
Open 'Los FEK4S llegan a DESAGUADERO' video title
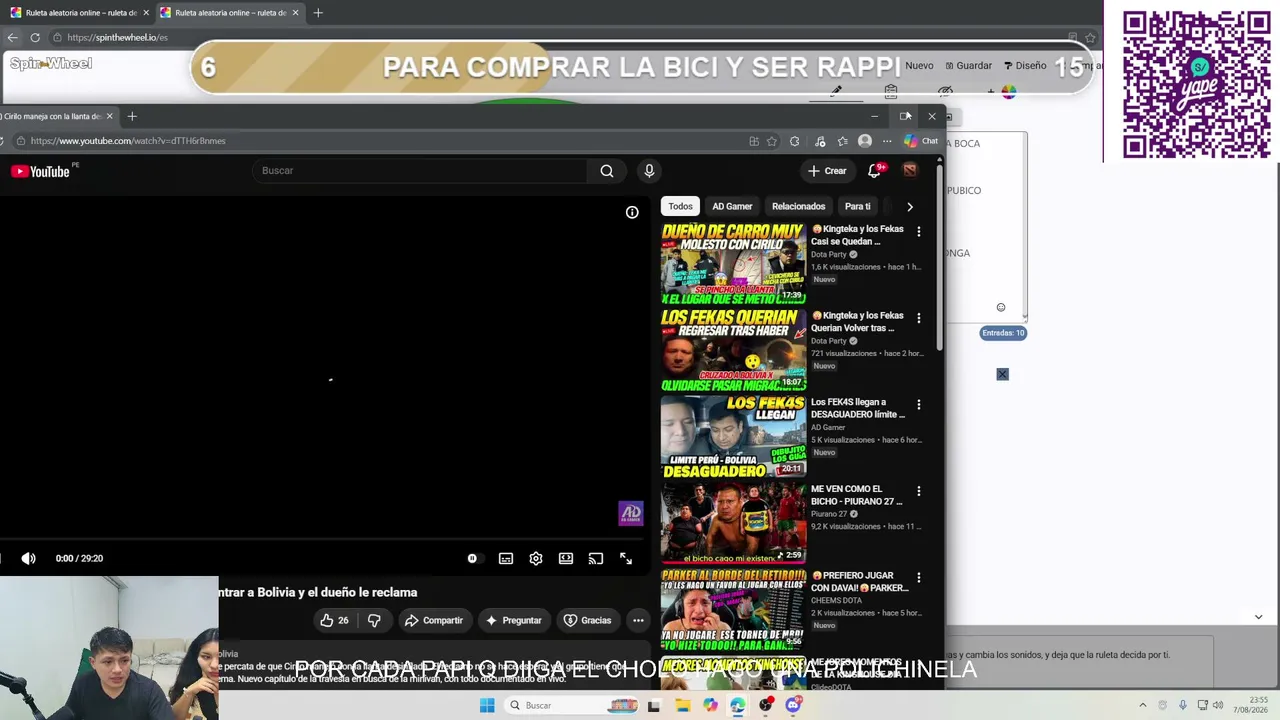click(858, 408)
